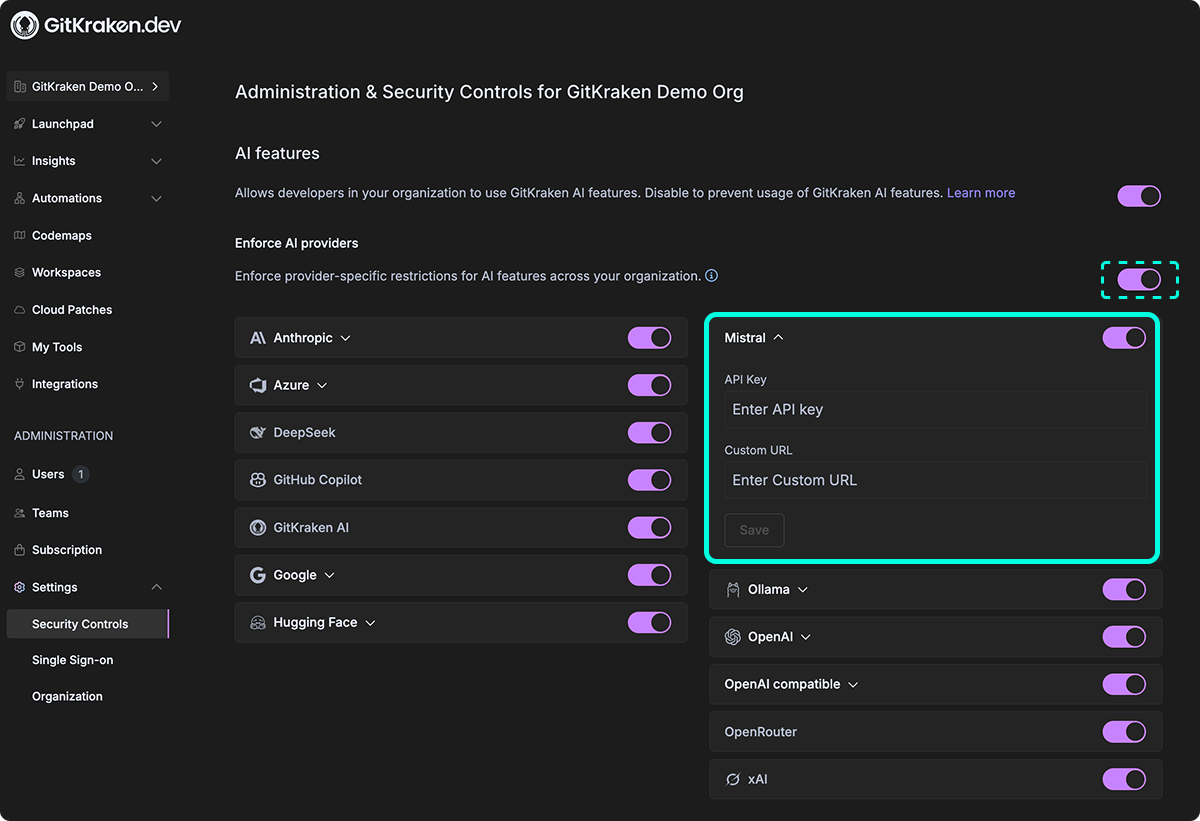Open the Codemaps section in the sidebar
Viewport: 1200px width, 821px height.
(63, 235)
